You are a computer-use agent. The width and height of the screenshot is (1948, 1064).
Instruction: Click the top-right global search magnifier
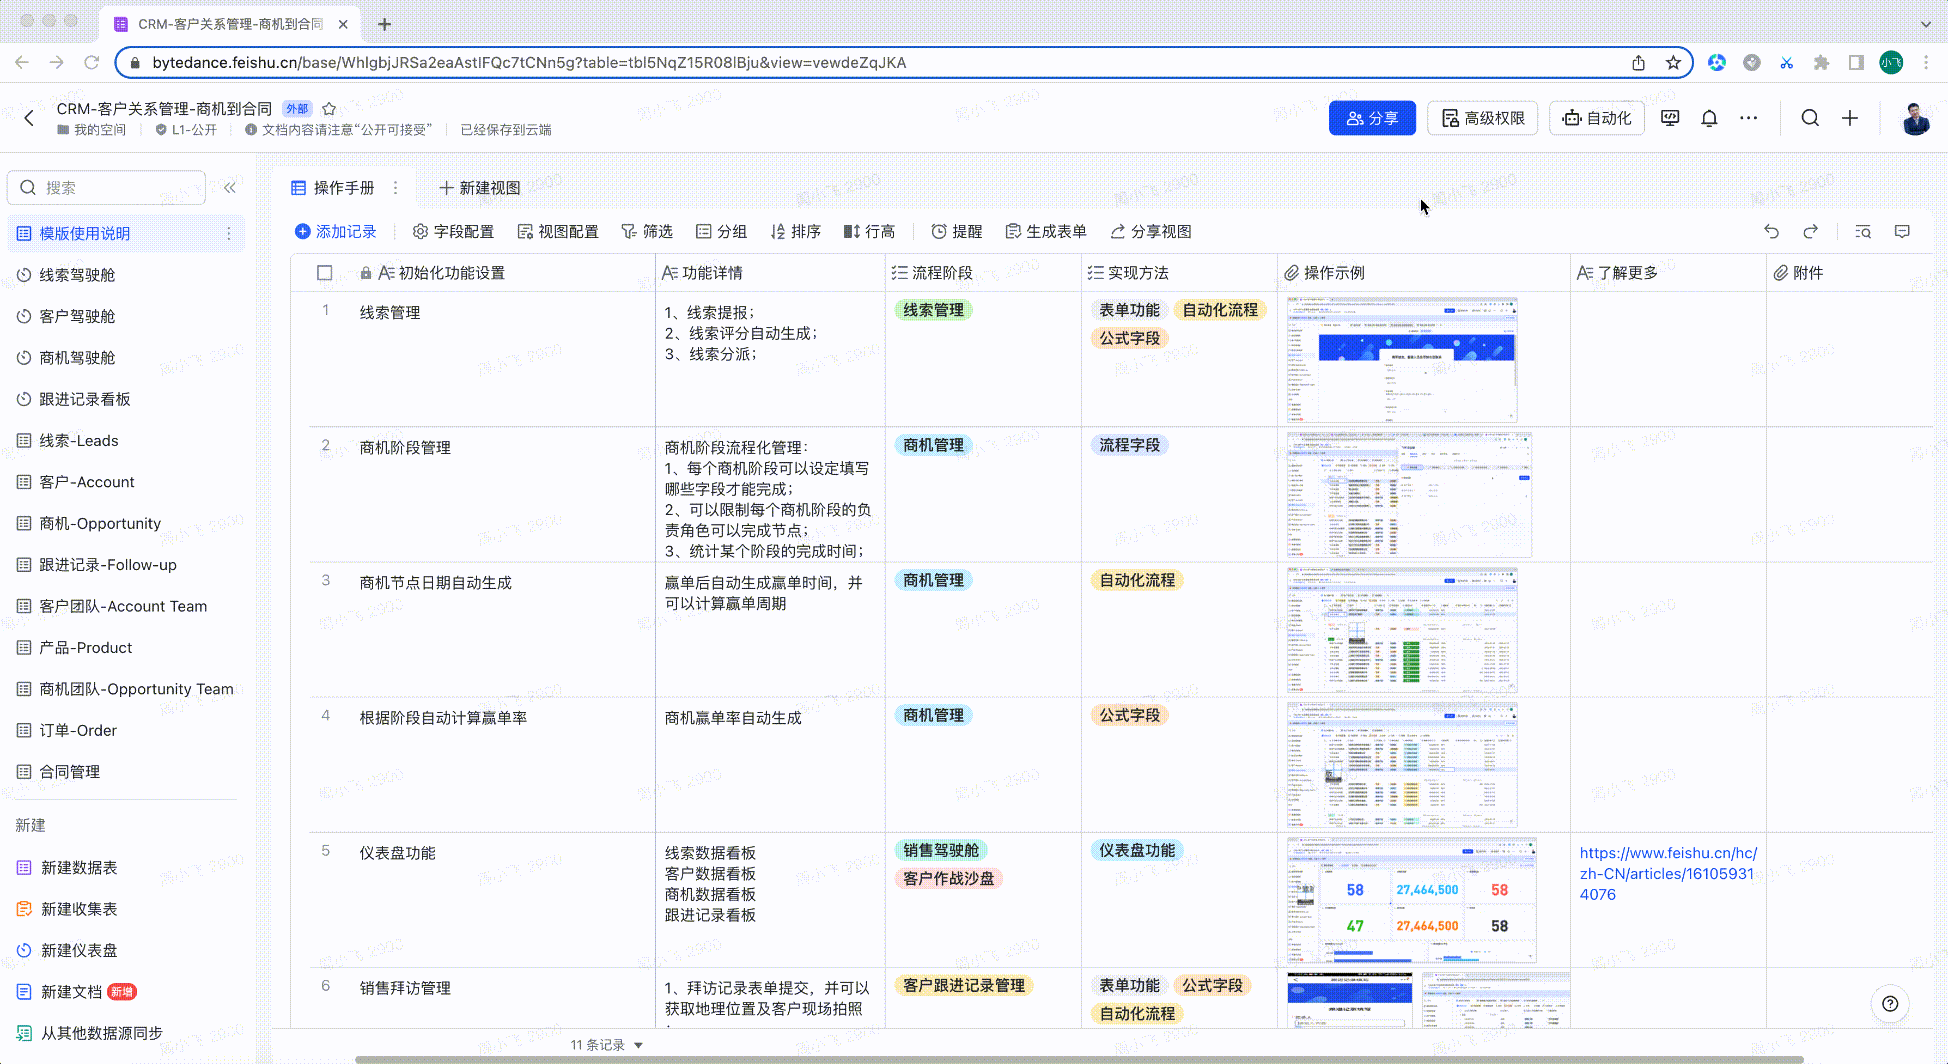[x=1809, y=118]
